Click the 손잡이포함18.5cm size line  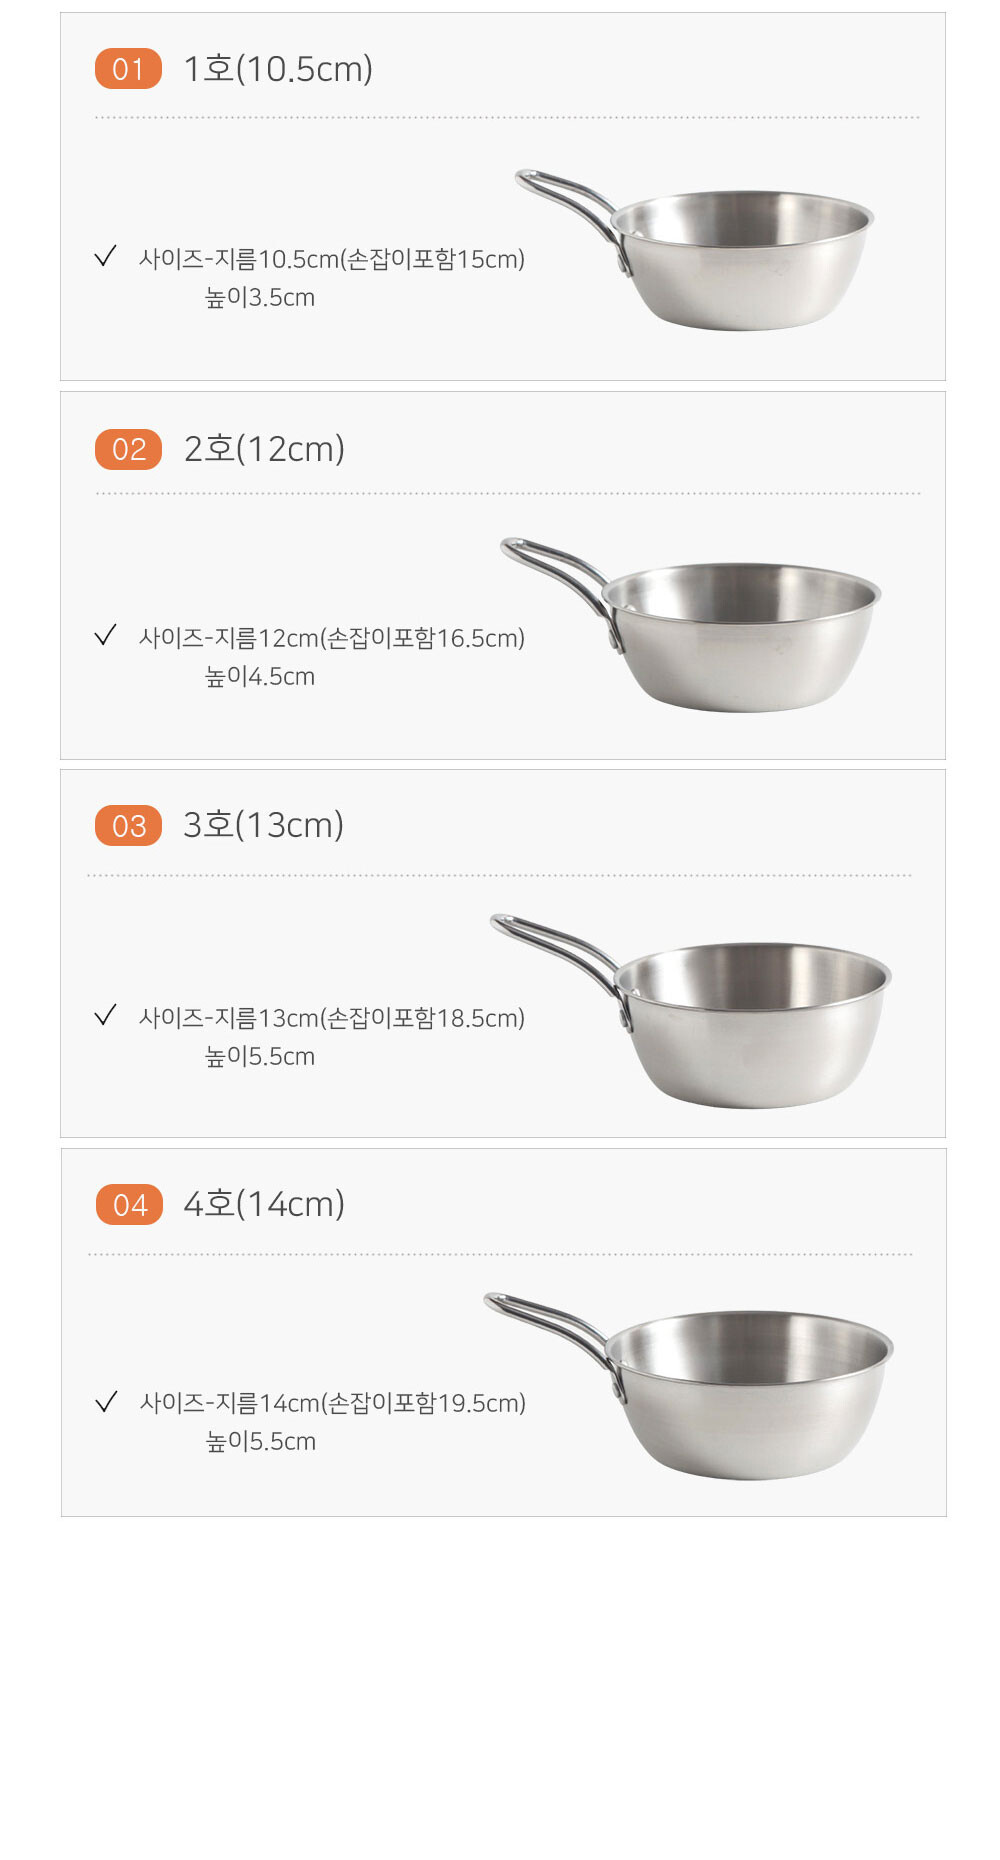[332, 1018]
